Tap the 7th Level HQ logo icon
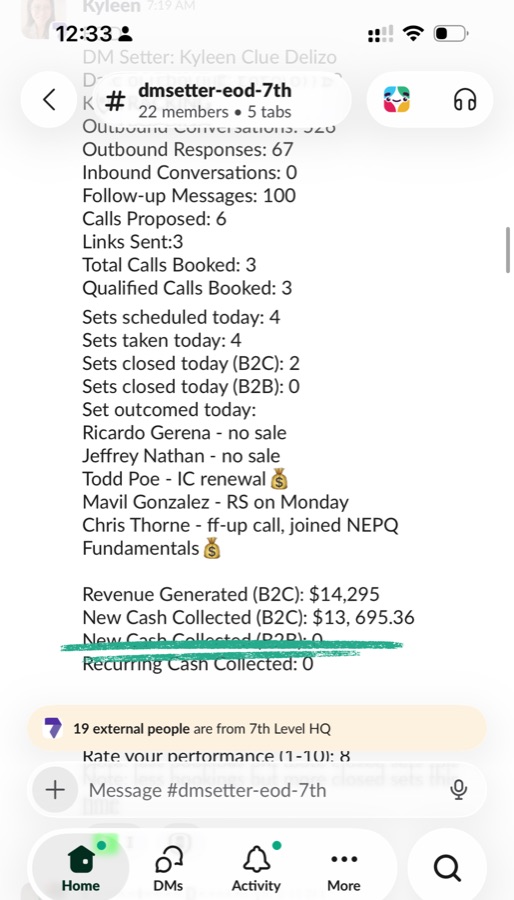Screen dimensions: 514x900 coord(53,728)
